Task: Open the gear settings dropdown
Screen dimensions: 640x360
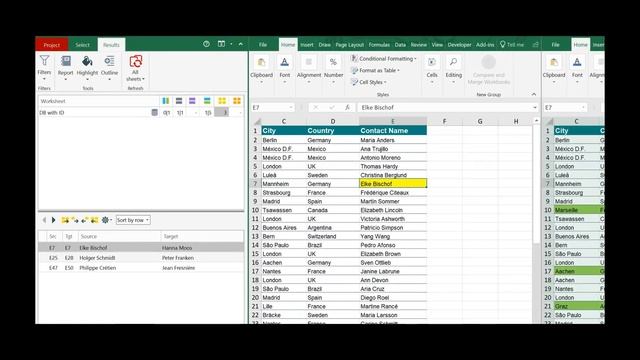Action: click(x=107, y=220)
